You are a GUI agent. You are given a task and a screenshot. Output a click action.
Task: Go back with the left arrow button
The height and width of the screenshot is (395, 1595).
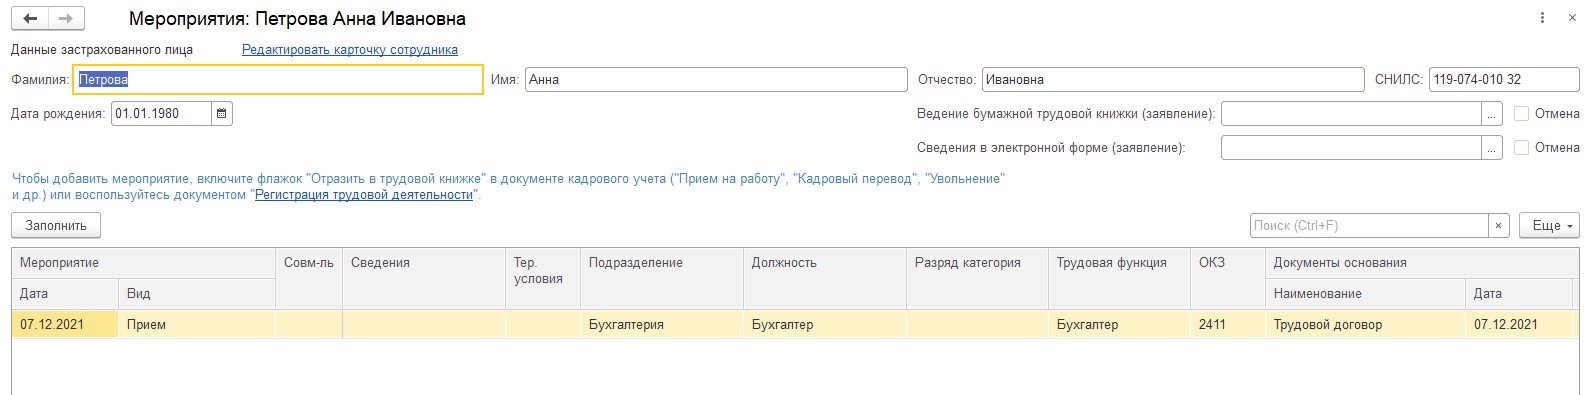[x=30, y=19]
